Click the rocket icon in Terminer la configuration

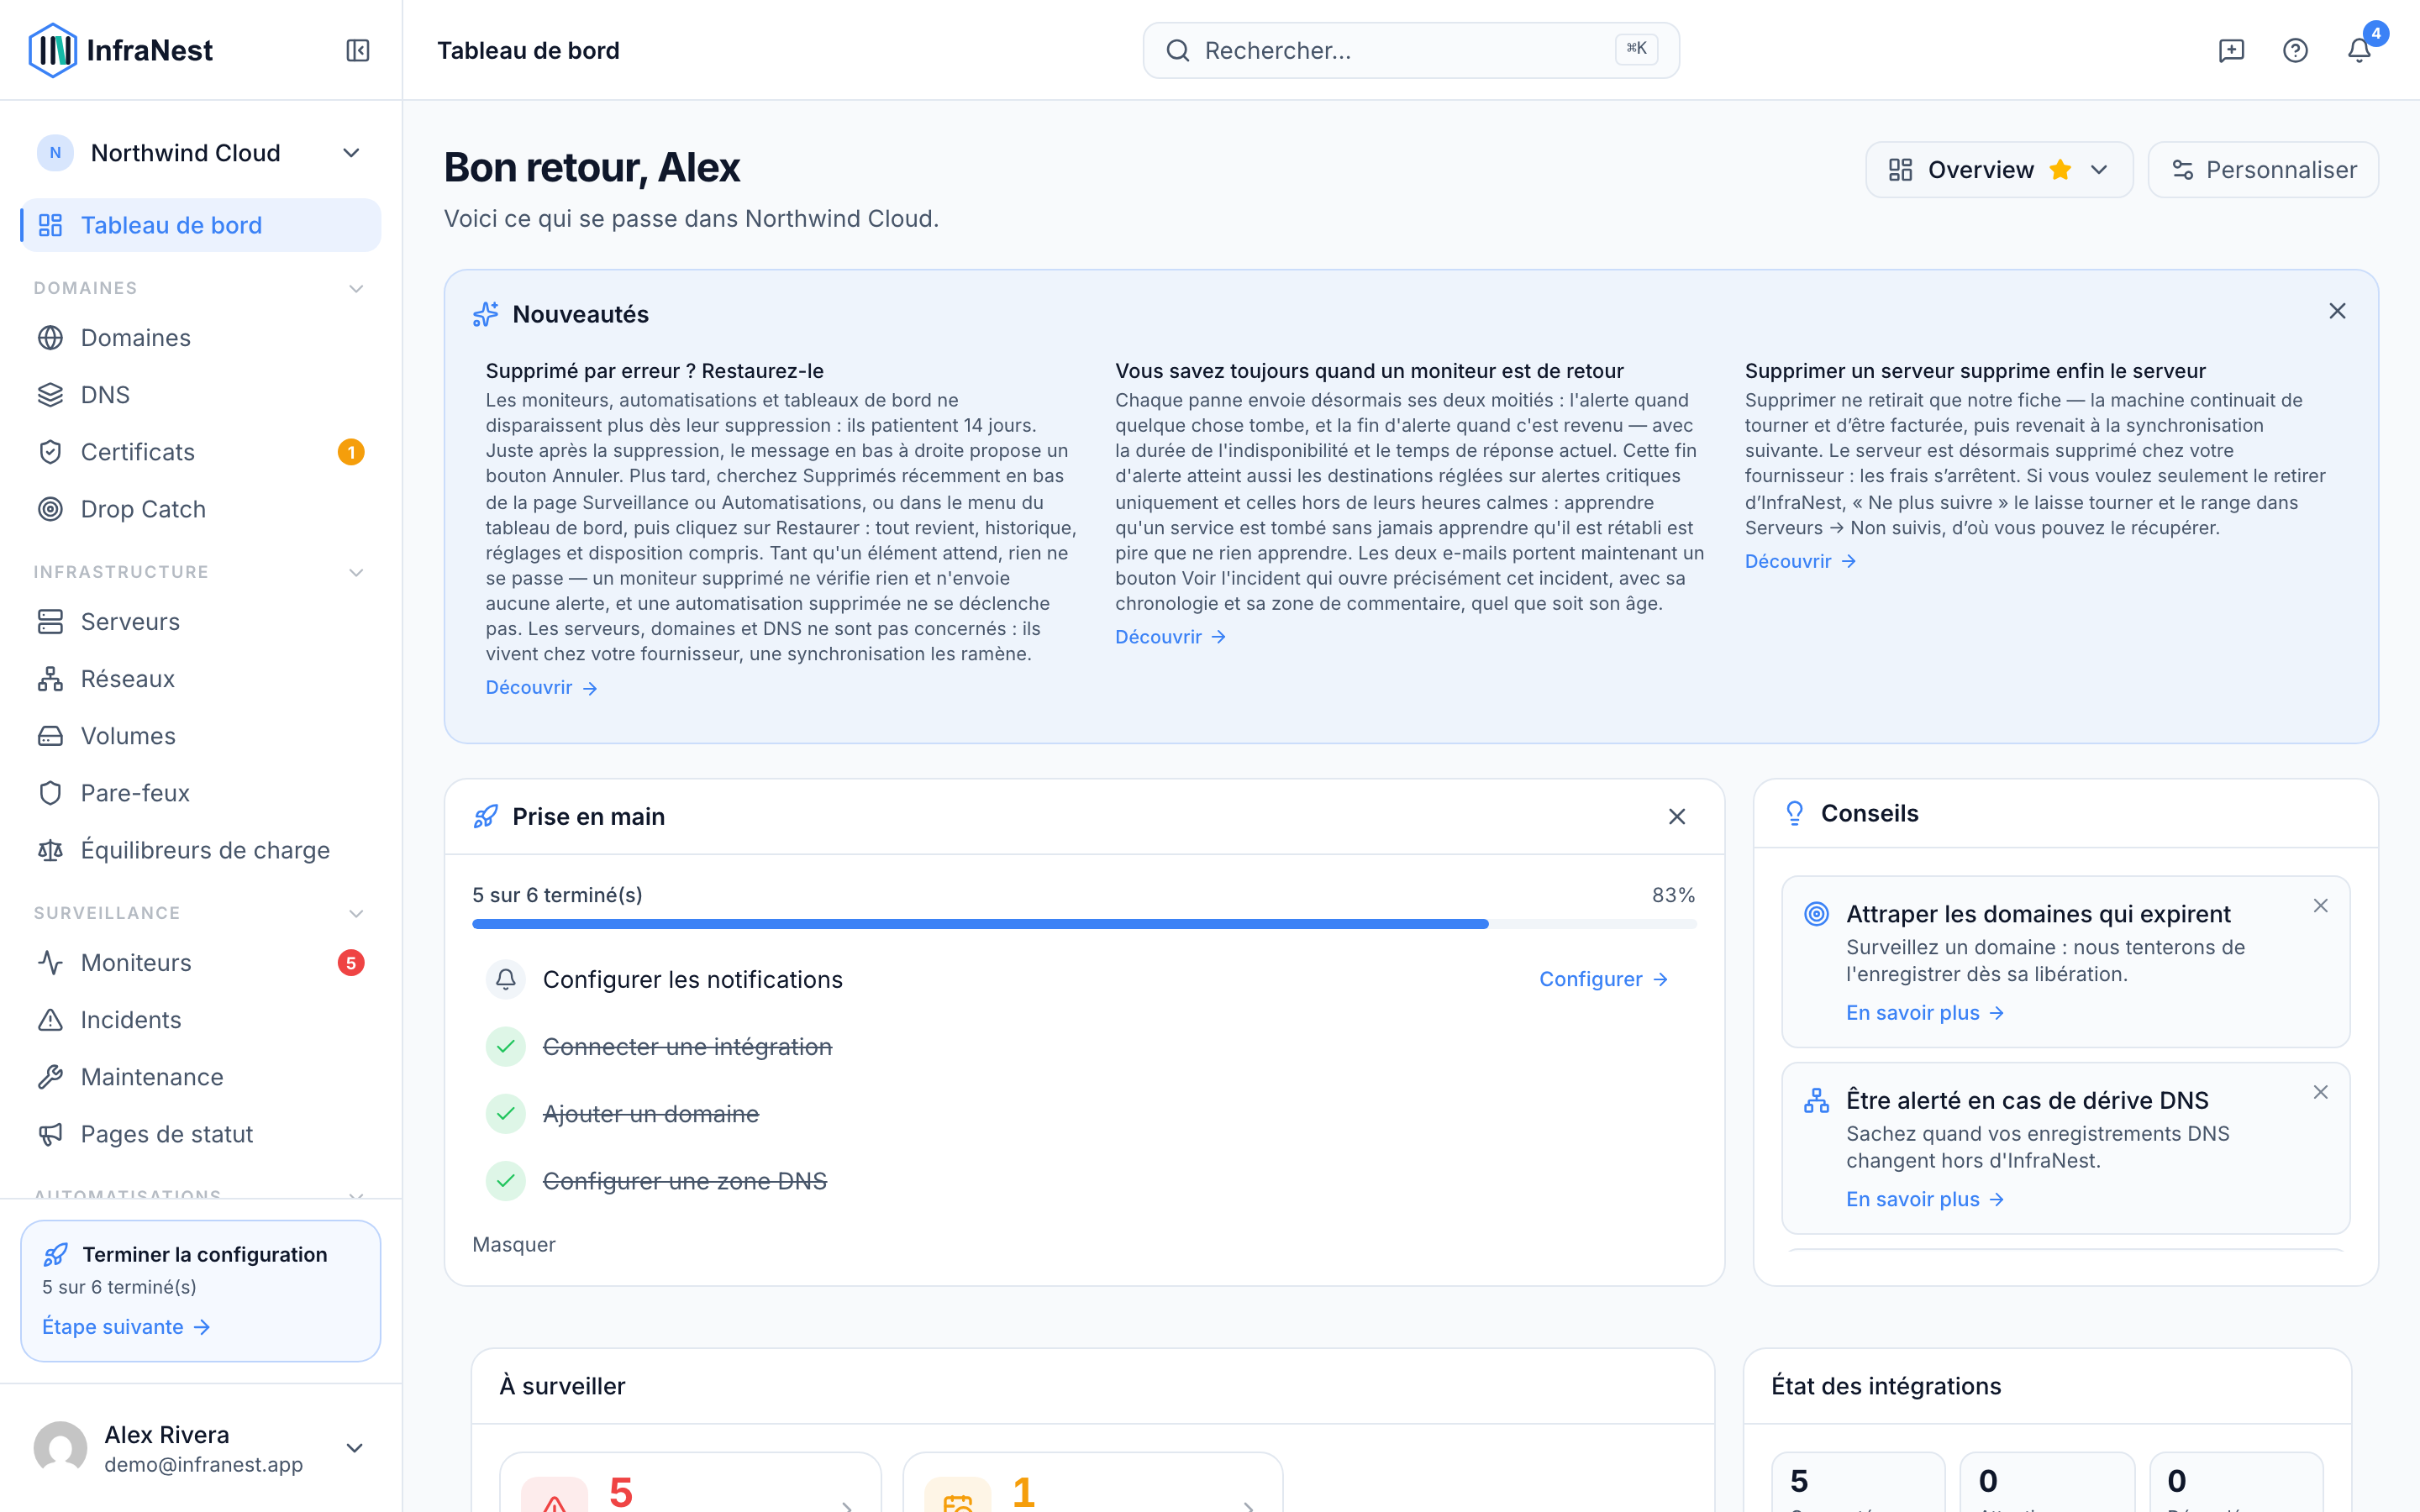tap(56, 1254)
